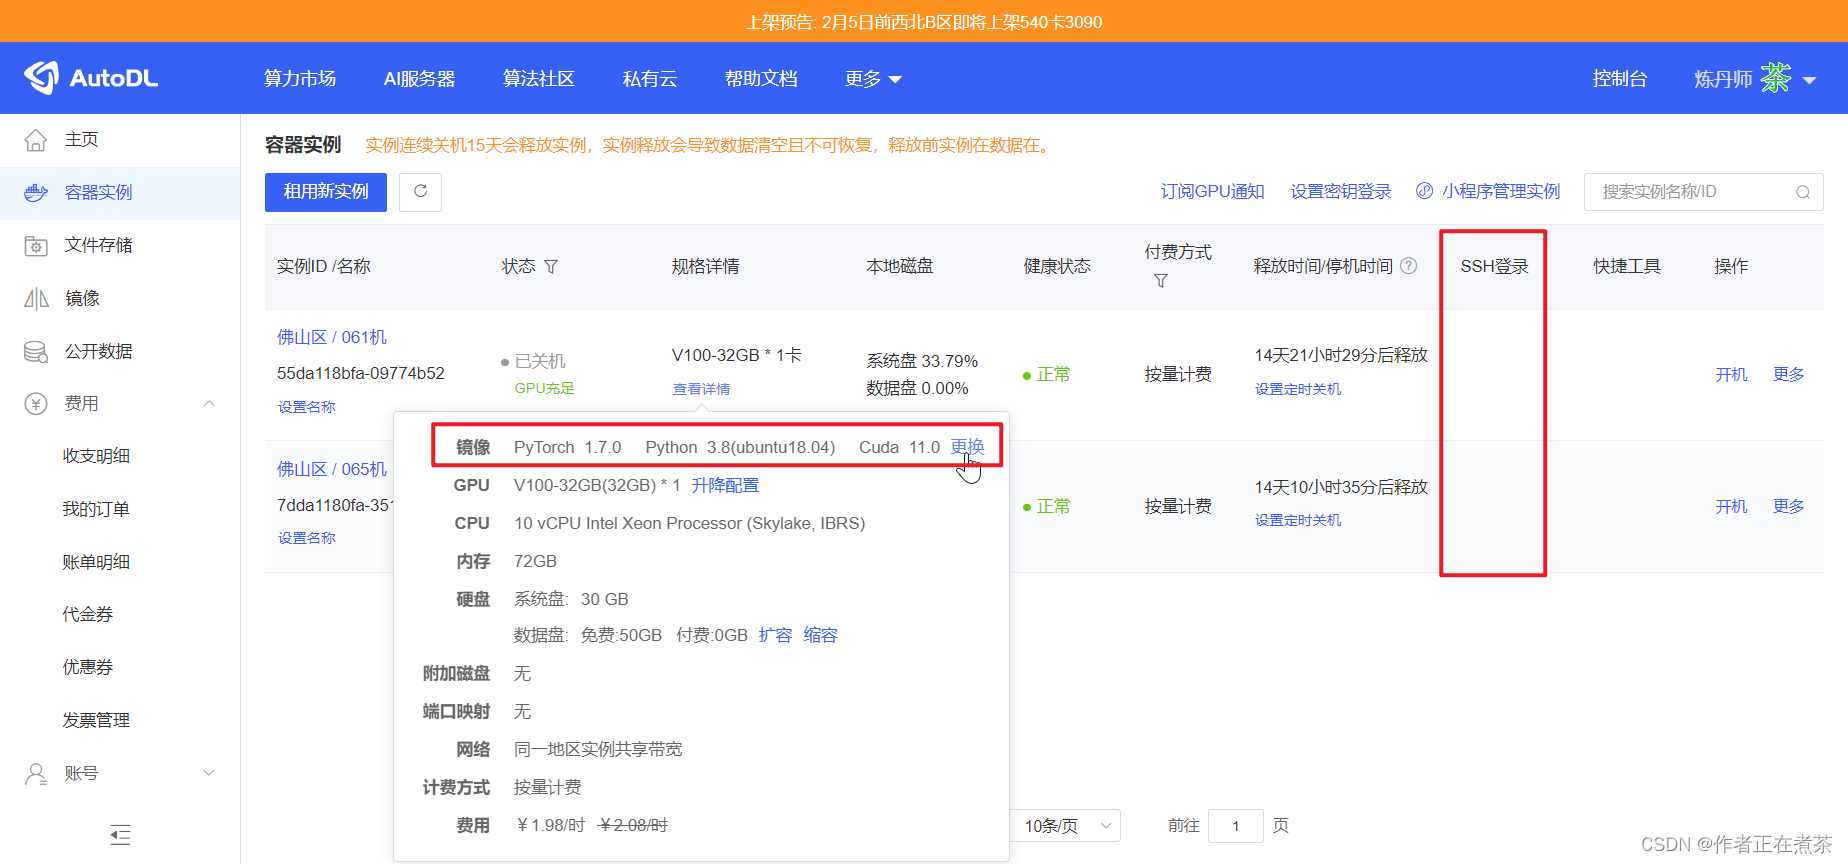
Task: Open the 主页 home icon in sidebar
Action: [x=36, y=140]
